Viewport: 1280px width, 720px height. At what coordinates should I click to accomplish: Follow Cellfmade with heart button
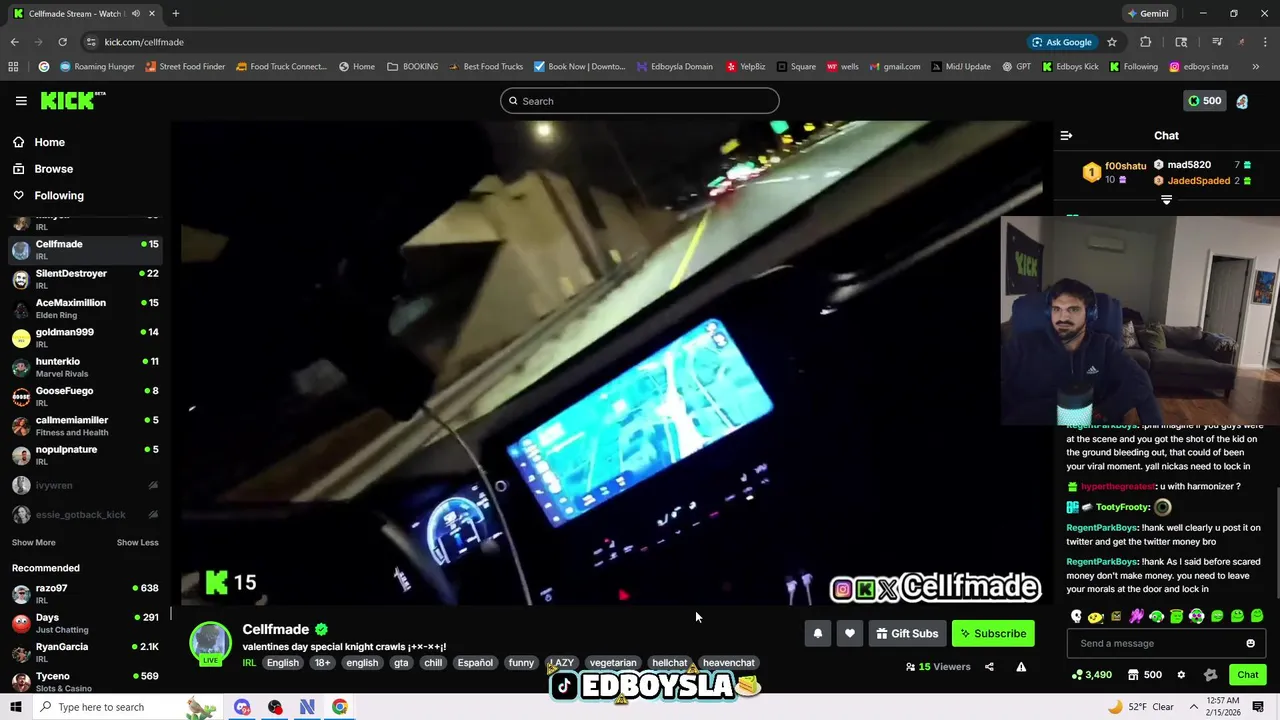(850, 633)
